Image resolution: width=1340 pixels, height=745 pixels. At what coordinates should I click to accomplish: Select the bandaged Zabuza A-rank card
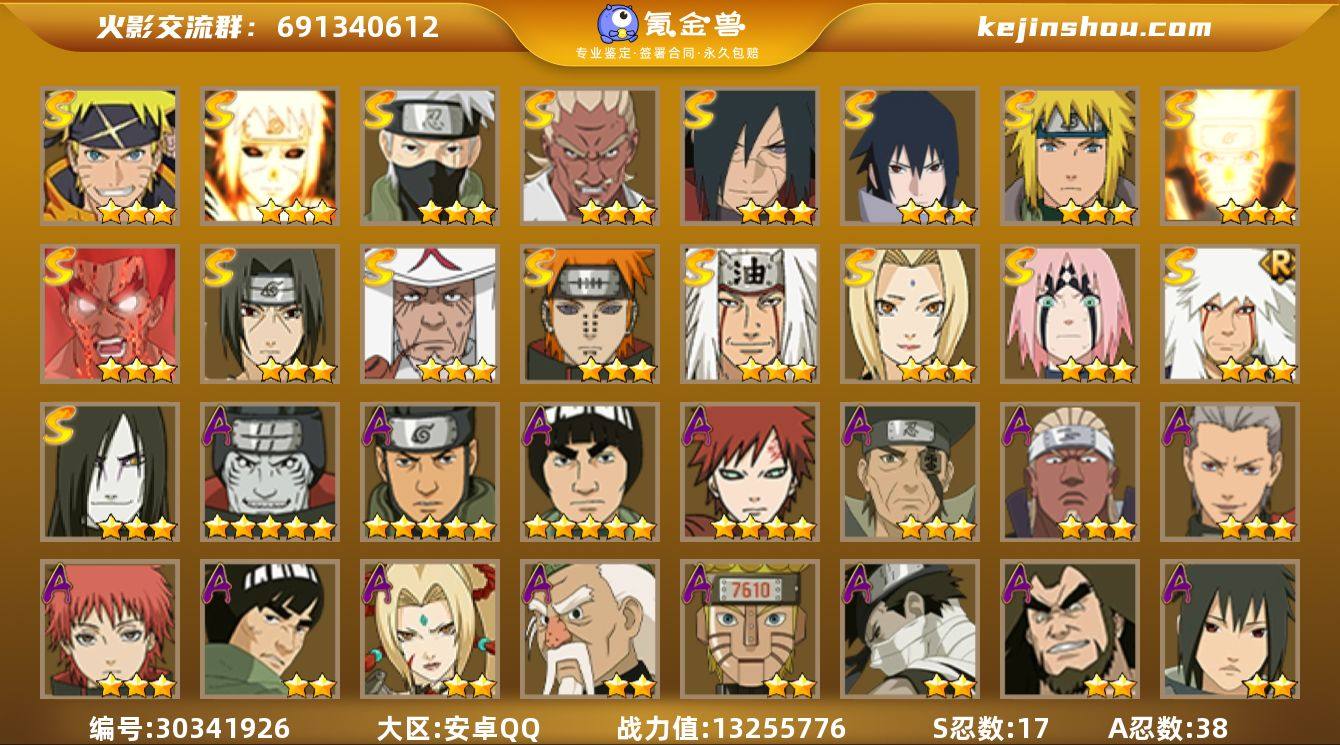[909, 630]
